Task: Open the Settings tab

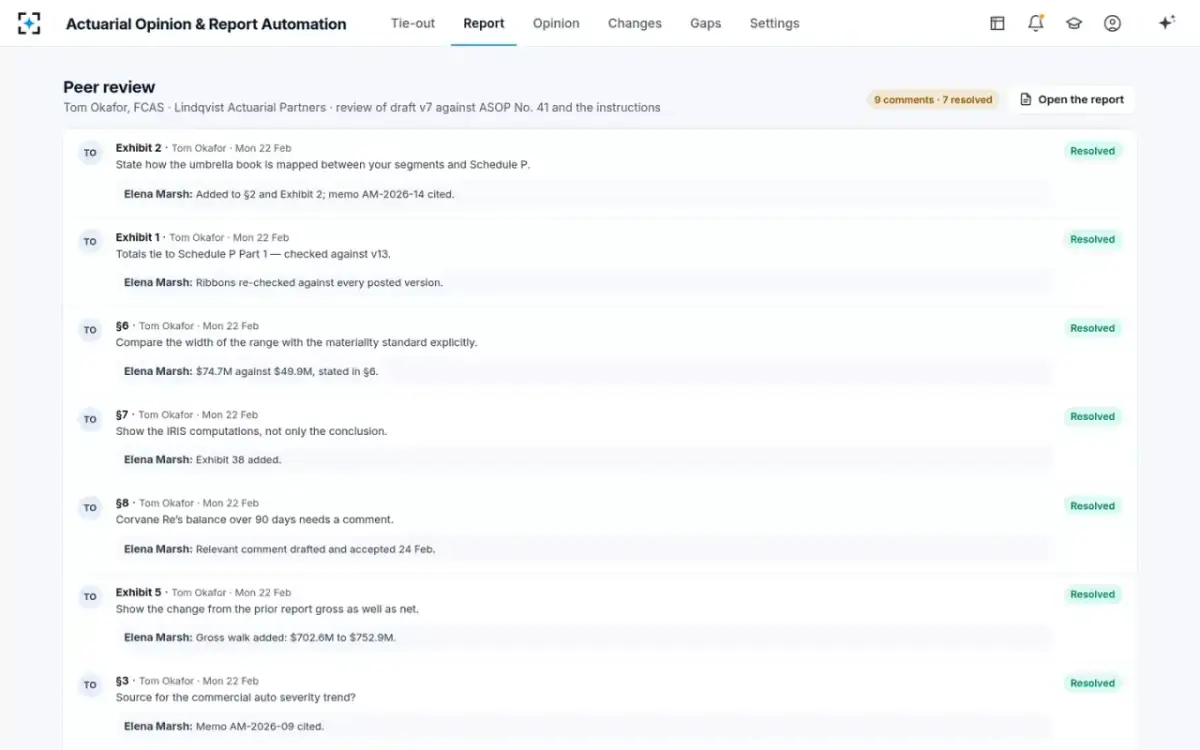Action: click(x=775, y=23)
